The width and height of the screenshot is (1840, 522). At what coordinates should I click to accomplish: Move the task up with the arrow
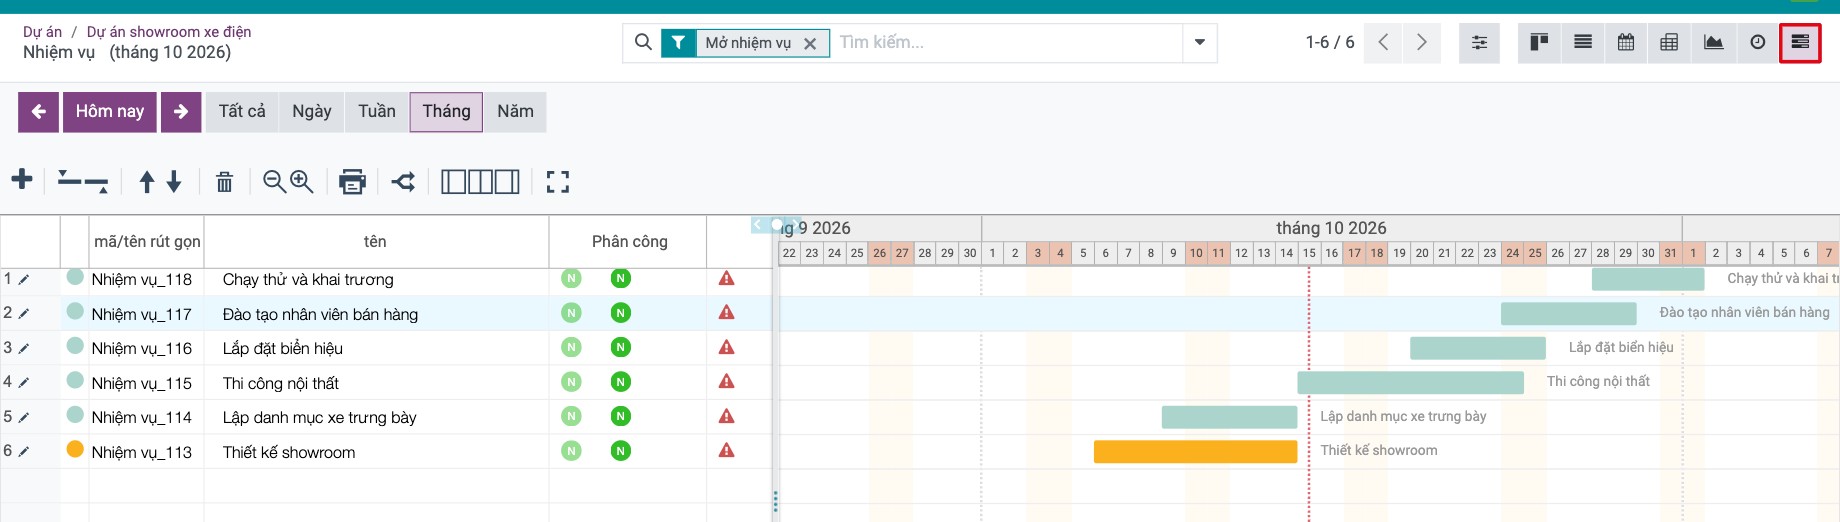point(147,181)
